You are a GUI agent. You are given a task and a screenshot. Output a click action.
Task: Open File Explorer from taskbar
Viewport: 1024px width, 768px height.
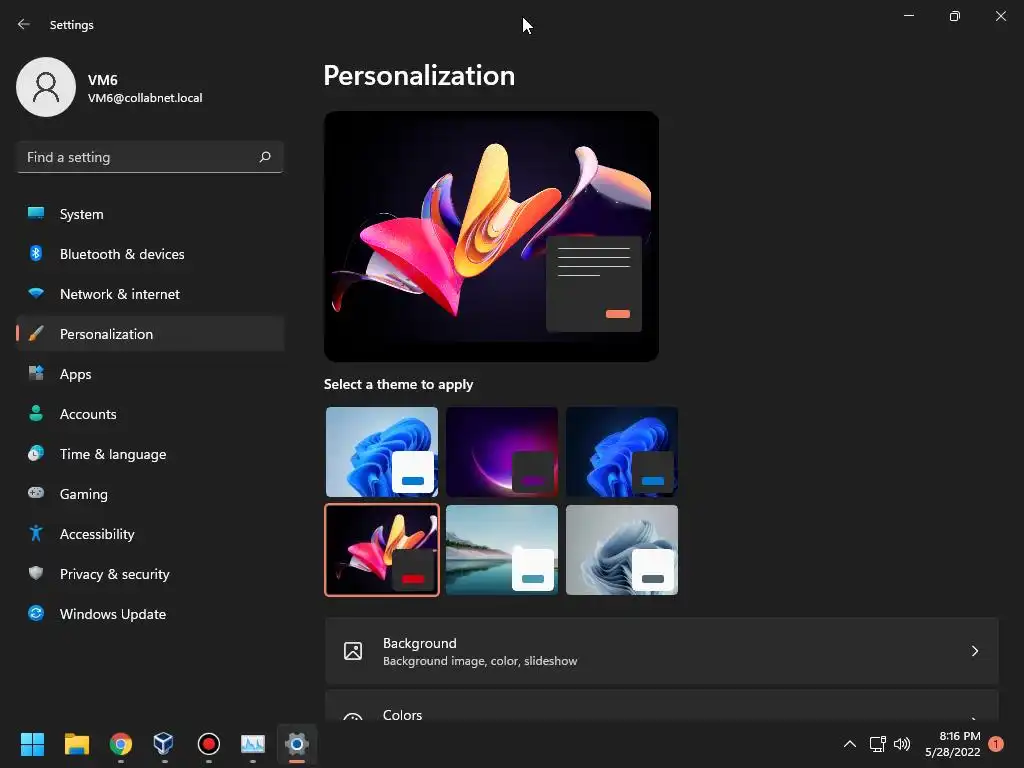pos(76,744)
